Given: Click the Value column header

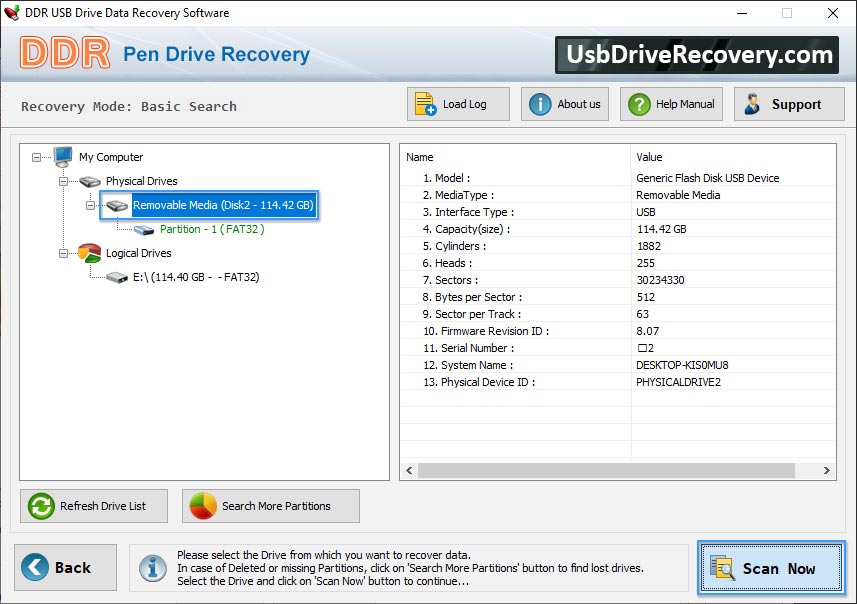Looking at the screenshot, I should pyautogui.click(x=733, y=157).
